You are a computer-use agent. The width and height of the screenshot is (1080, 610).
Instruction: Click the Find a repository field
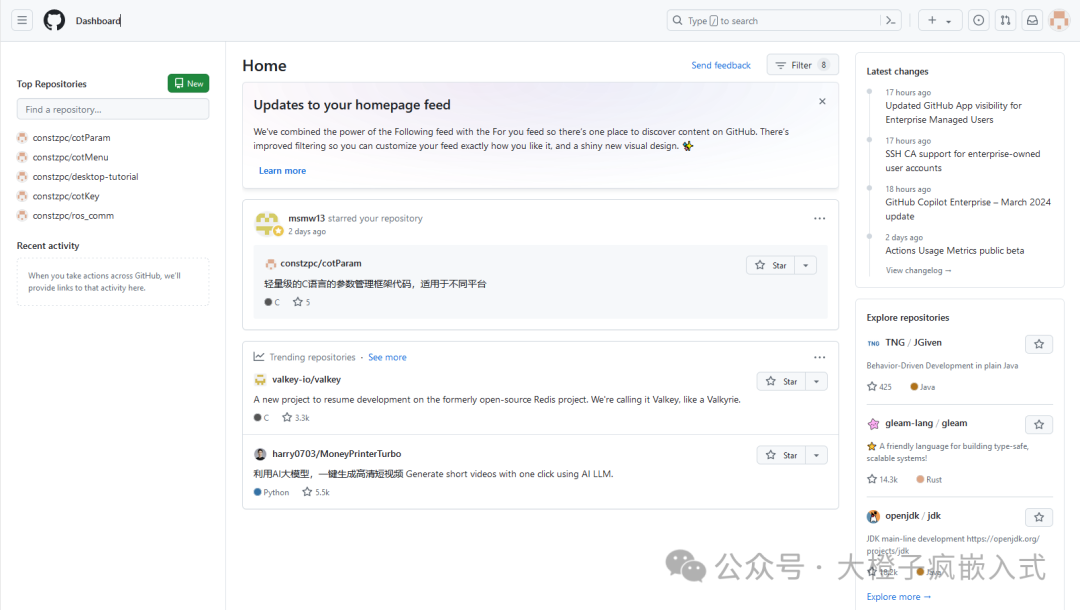pos(113,109)
